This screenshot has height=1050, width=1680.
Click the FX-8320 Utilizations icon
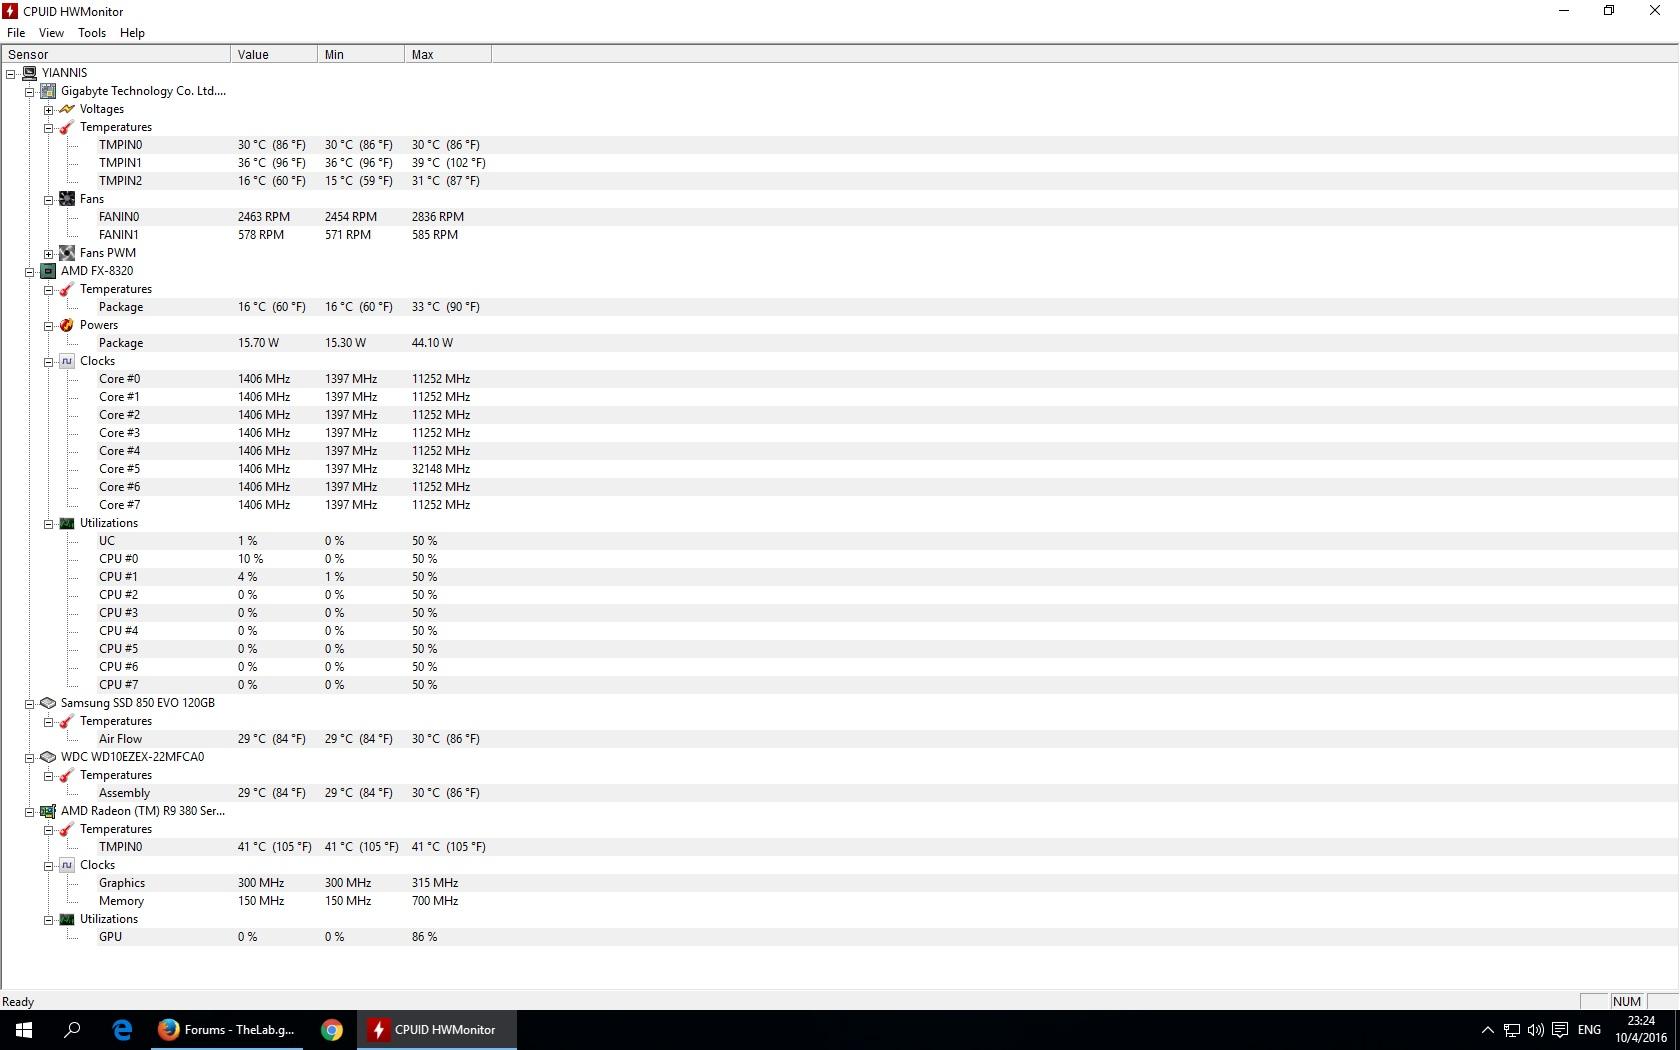[67, 523]
